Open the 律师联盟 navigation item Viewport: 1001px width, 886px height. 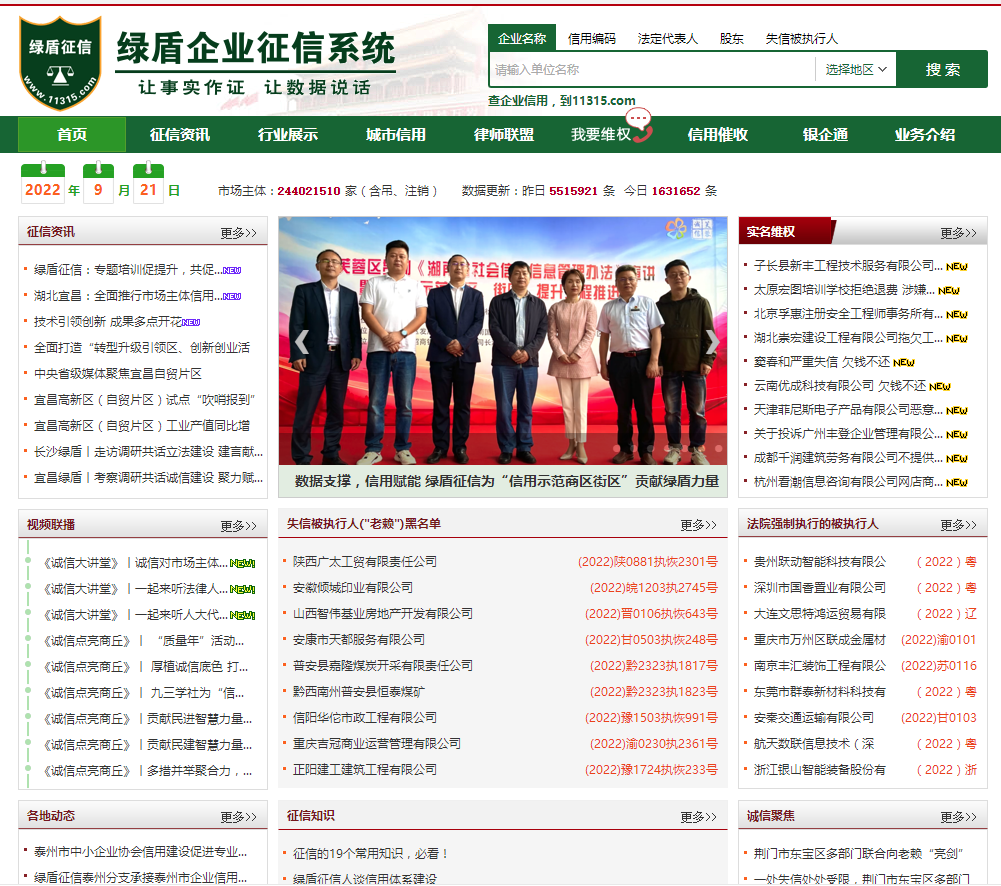tap(504, 135)
